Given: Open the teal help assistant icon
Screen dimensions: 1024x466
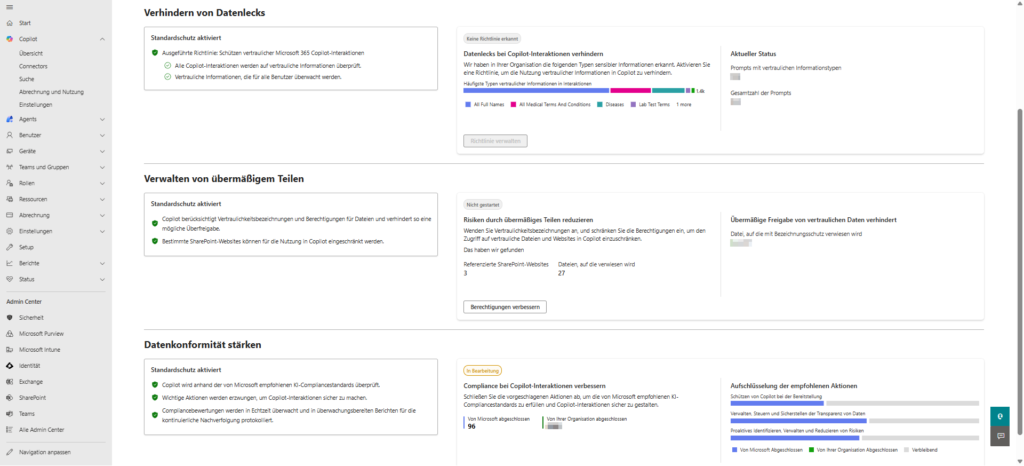Looking at the screenshot, I should pyautogui.click(x=999, y=417).
